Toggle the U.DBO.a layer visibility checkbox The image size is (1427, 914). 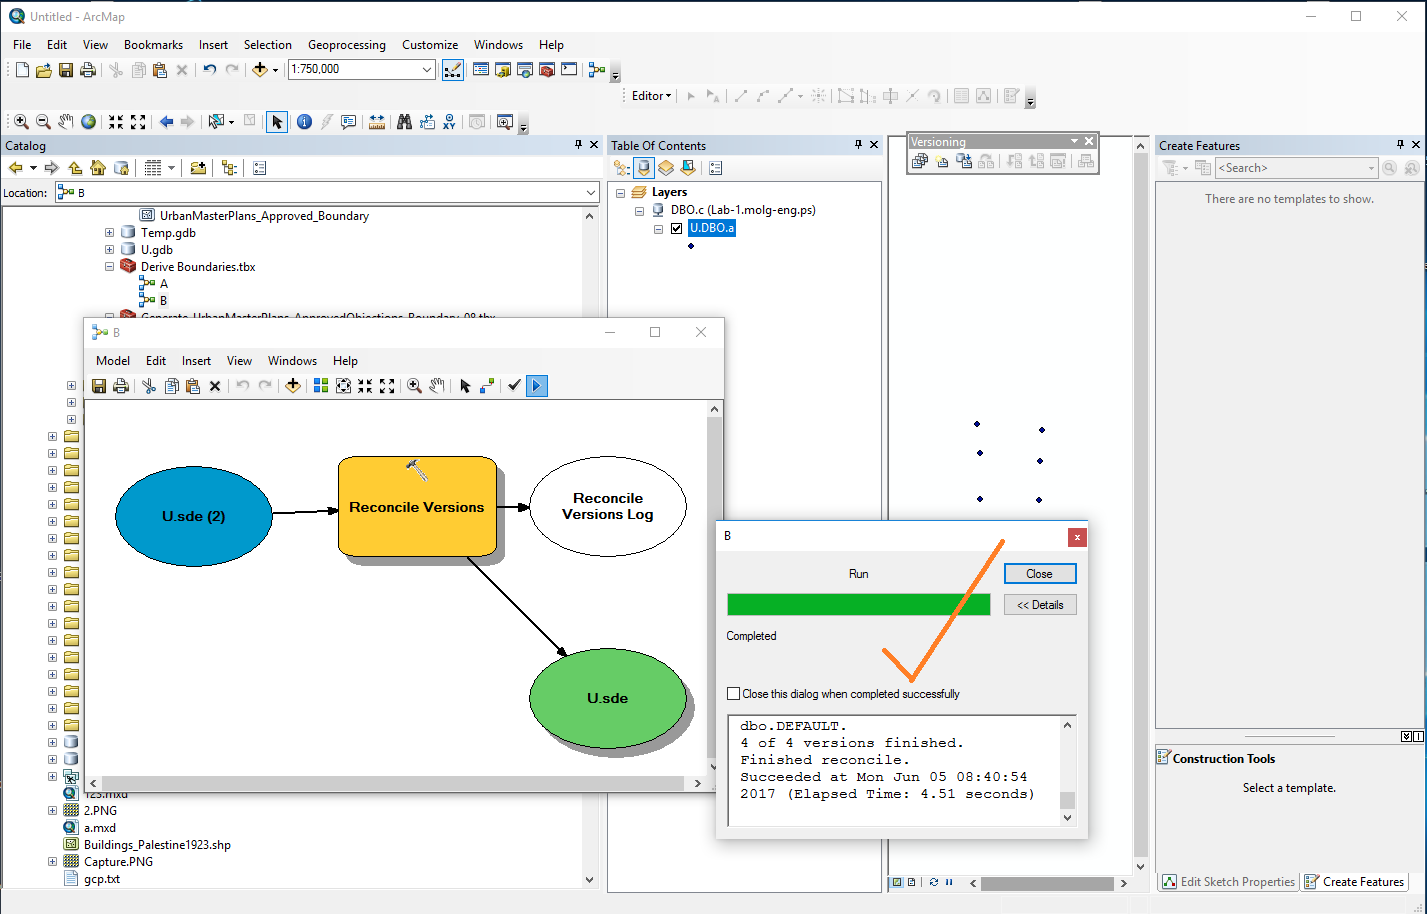coord(677,228)
